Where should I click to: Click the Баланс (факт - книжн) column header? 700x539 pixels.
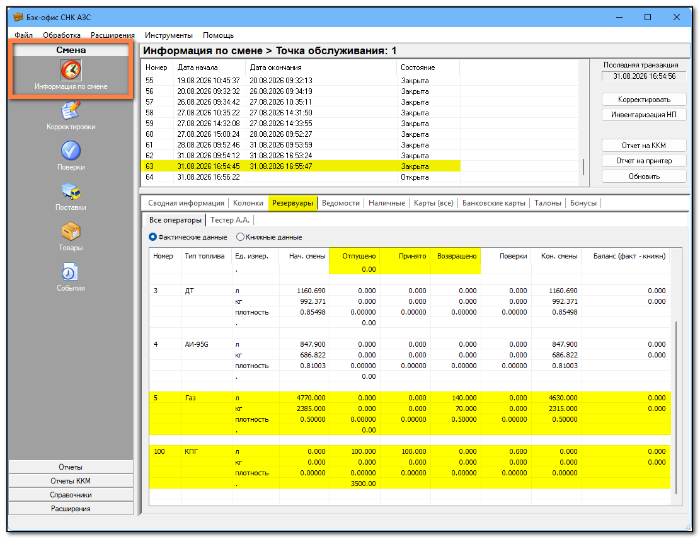(626, 256)
